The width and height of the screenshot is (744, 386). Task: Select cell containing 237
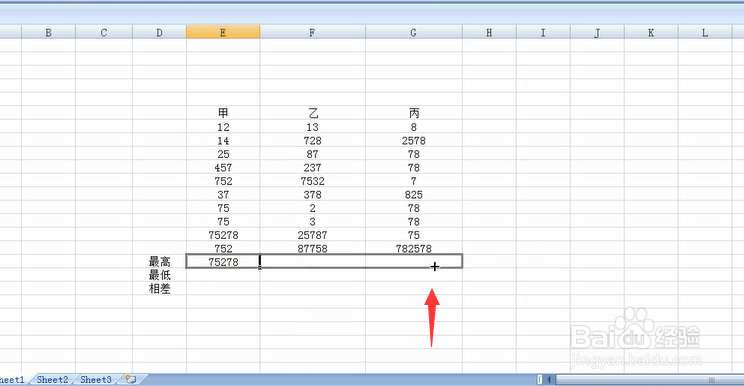click(x=313, y=167)
